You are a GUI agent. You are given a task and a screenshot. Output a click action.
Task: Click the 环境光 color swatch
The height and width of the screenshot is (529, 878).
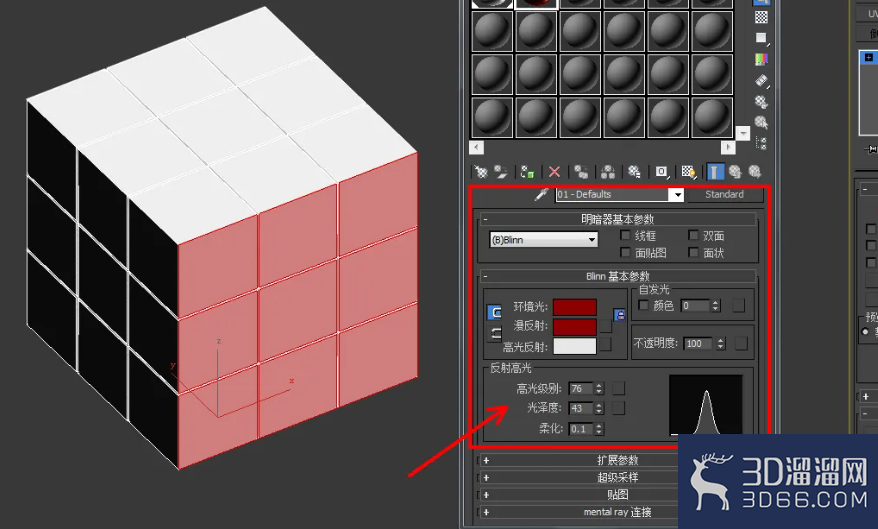tap(575, 307)
